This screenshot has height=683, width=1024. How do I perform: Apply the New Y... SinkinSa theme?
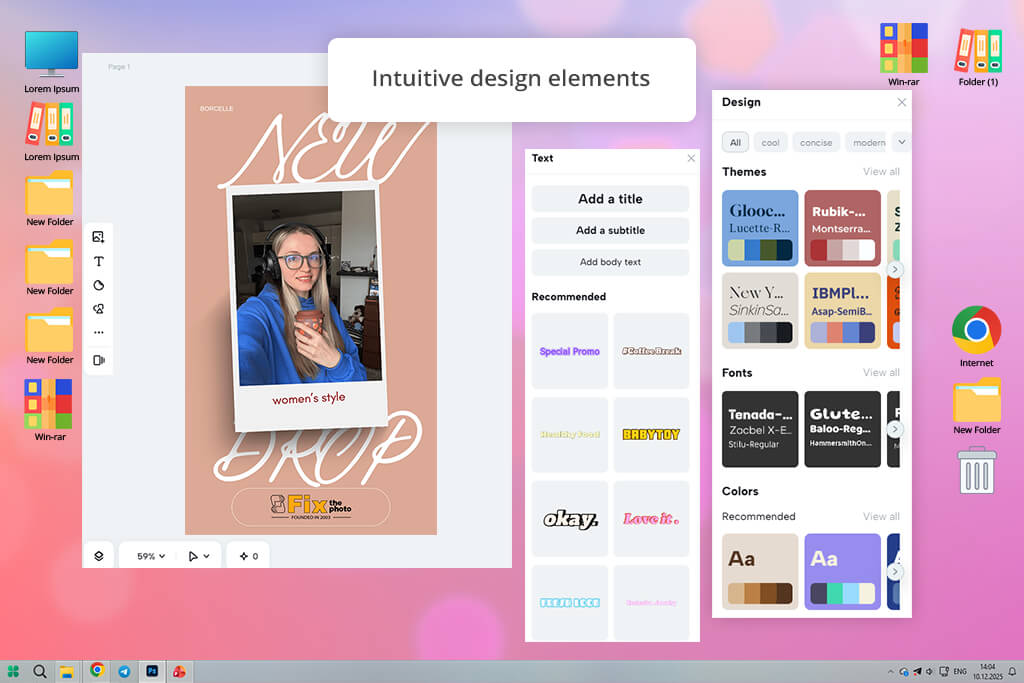[760, 311]
